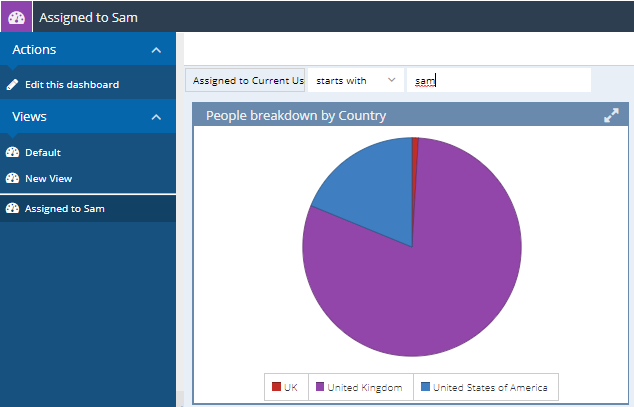Image resolution: width=634 pixels, height=407 pixels.
Task: Click the pencil icon beside Edit this dashboard
Action: point(13,84)
